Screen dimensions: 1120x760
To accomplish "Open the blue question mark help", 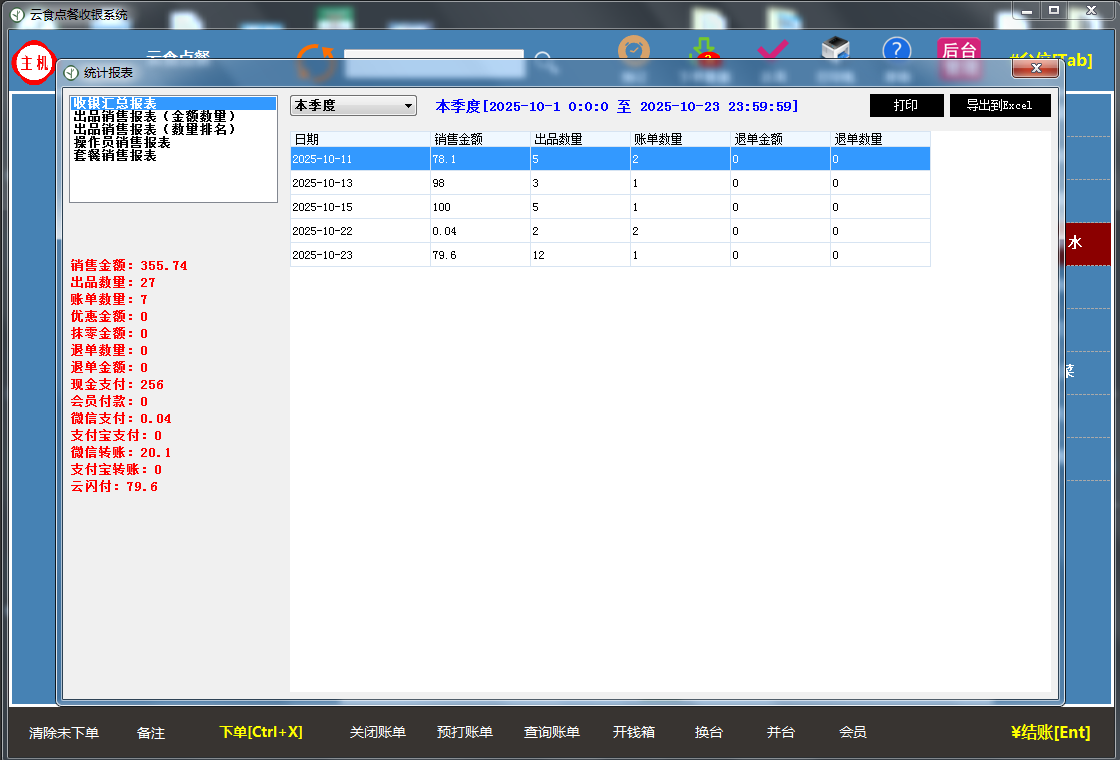I will coord(896,51).
